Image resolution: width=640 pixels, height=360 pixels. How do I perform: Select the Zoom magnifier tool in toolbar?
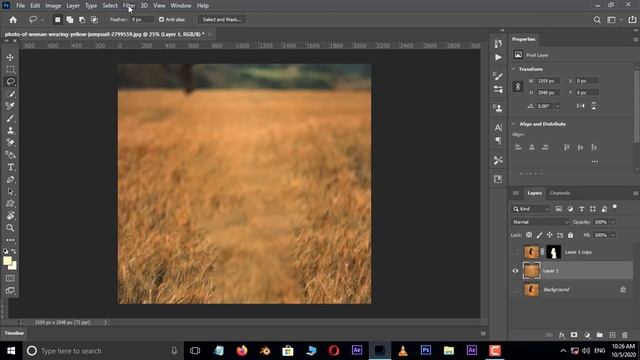10,228
